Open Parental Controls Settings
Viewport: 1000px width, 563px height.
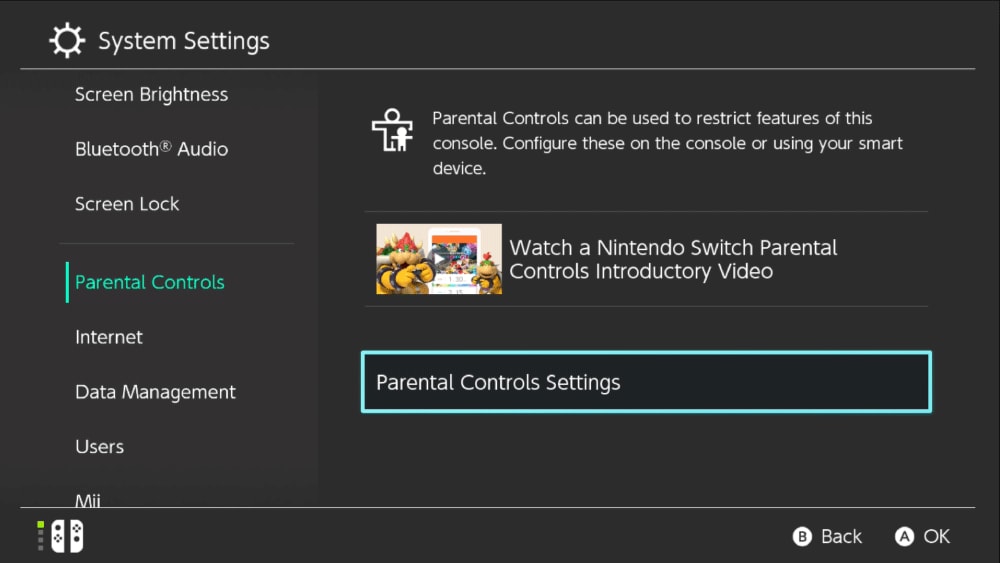coord(646,382)
